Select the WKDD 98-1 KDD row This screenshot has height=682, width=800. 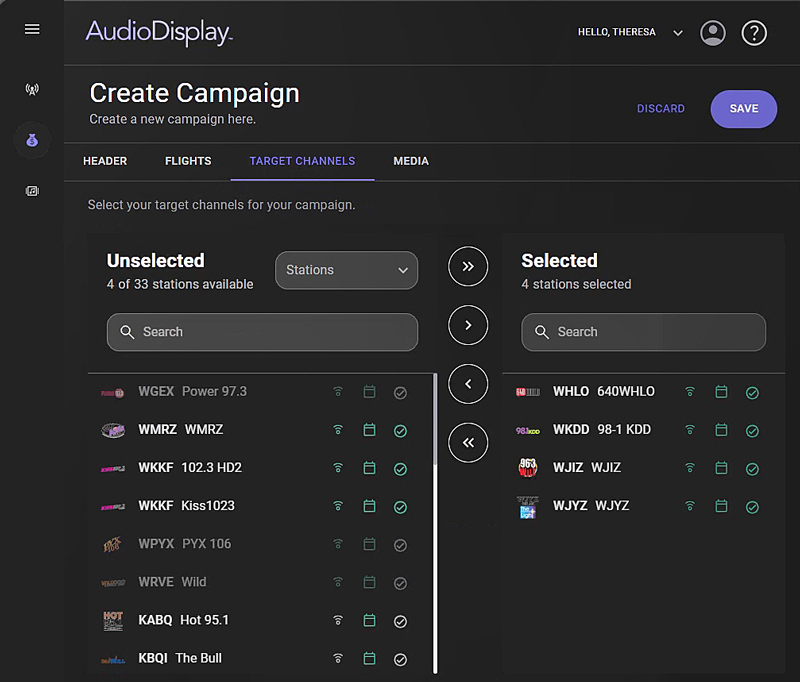tap(643, 430)
